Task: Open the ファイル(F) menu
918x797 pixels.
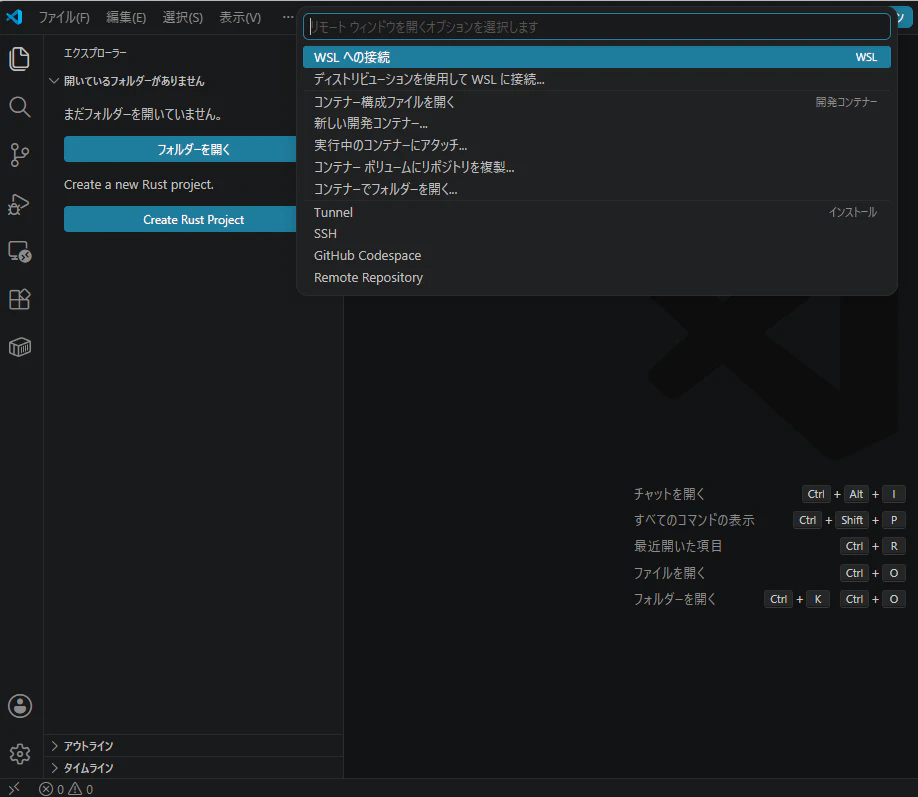Action: pos(64,18)
